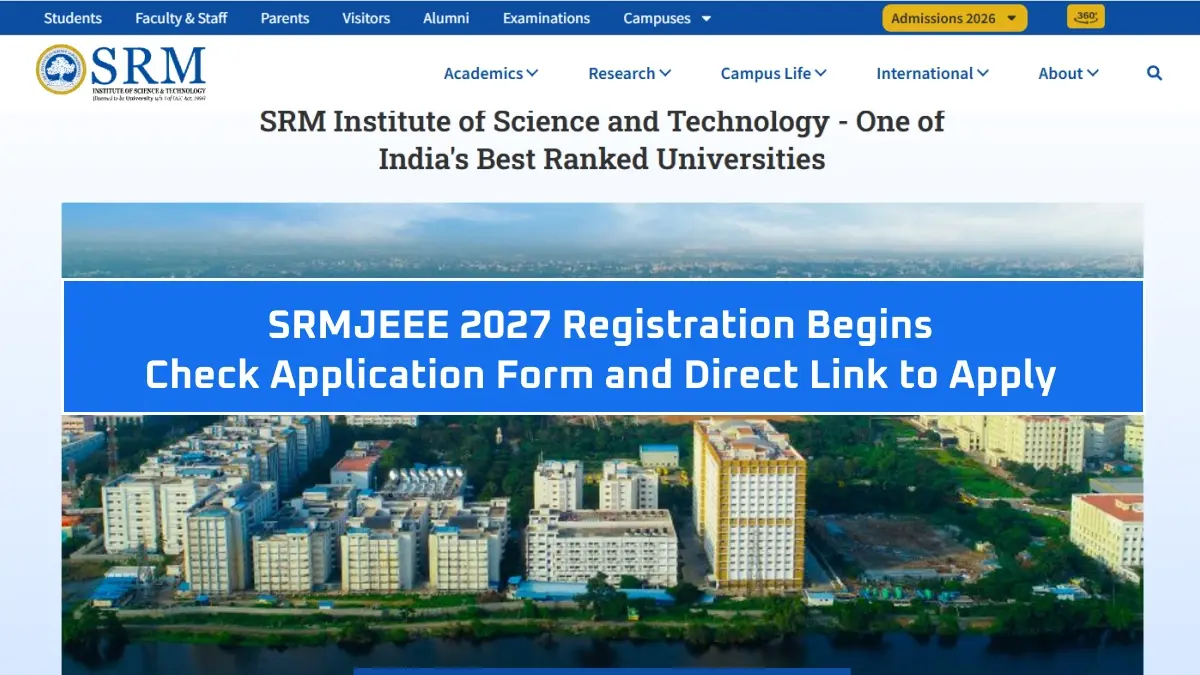Expand the Academics menu
The width and height of the screenshot is (1200, 675).
coord(491,73)
